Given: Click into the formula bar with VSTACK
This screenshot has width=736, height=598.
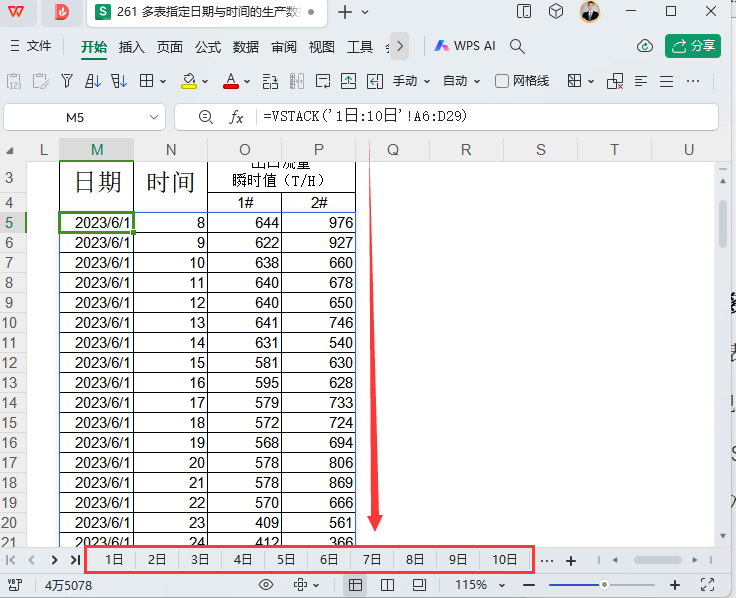Looking at the screenshot, I should 488,116.
